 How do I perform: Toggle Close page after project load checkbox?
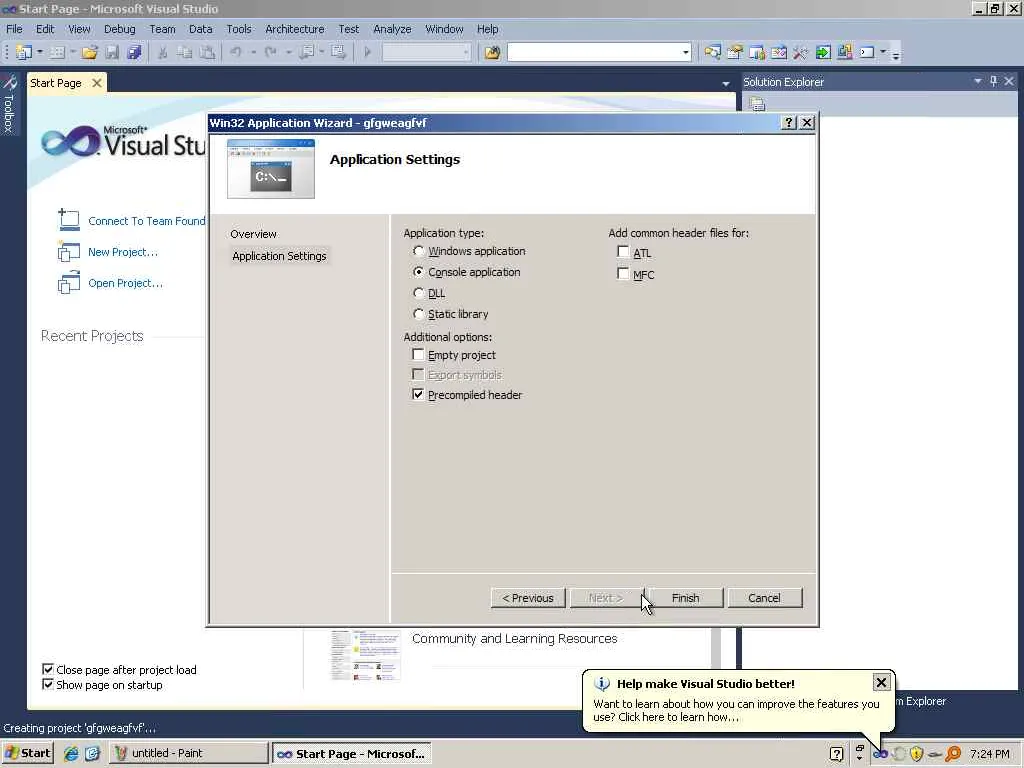pyautogui.click(x=48, y=669)
